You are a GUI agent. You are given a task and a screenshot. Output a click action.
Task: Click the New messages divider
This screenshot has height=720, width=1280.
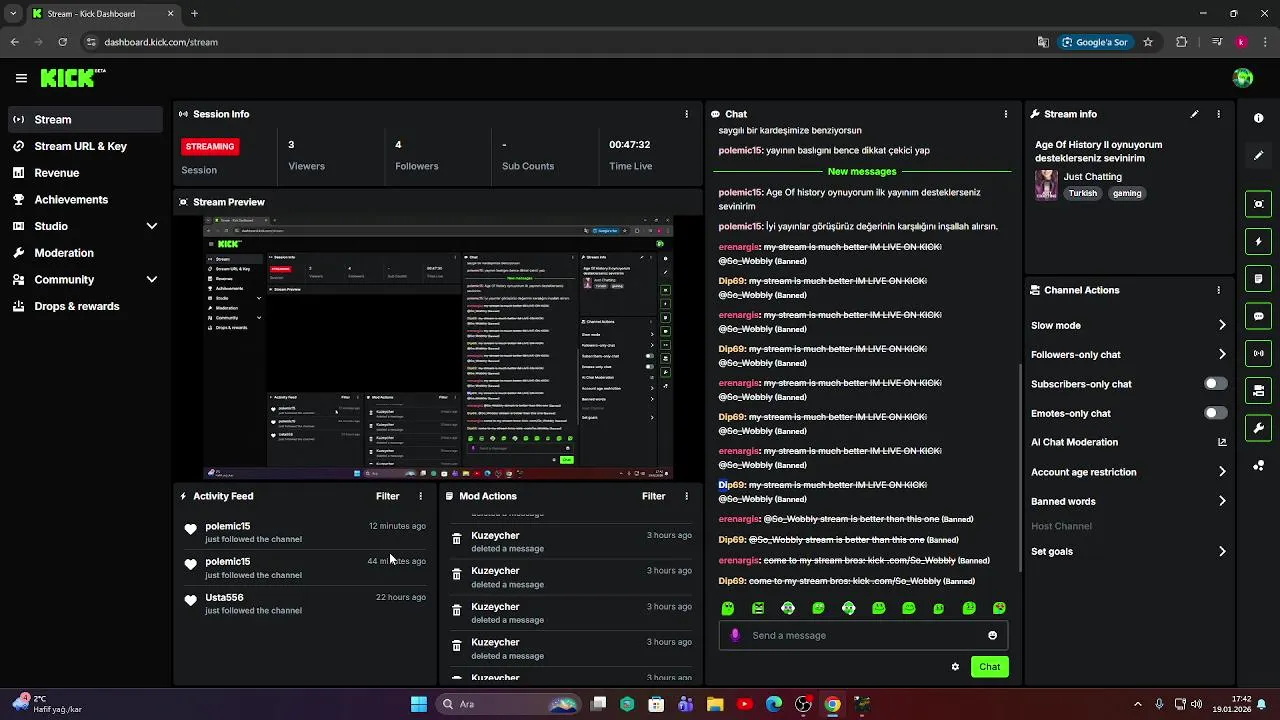(862, 171)
